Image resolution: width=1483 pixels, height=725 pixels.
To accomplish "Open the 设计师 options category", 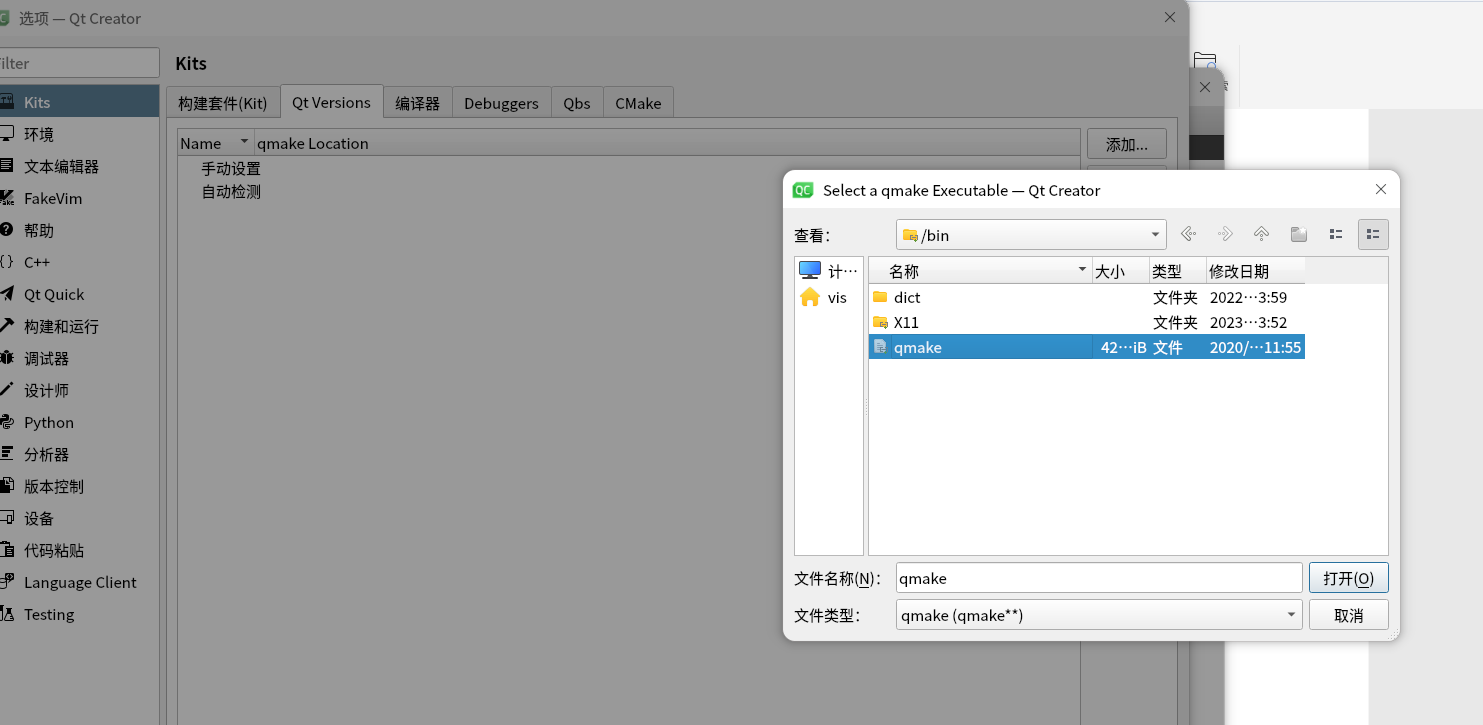I will click(79, 390).
